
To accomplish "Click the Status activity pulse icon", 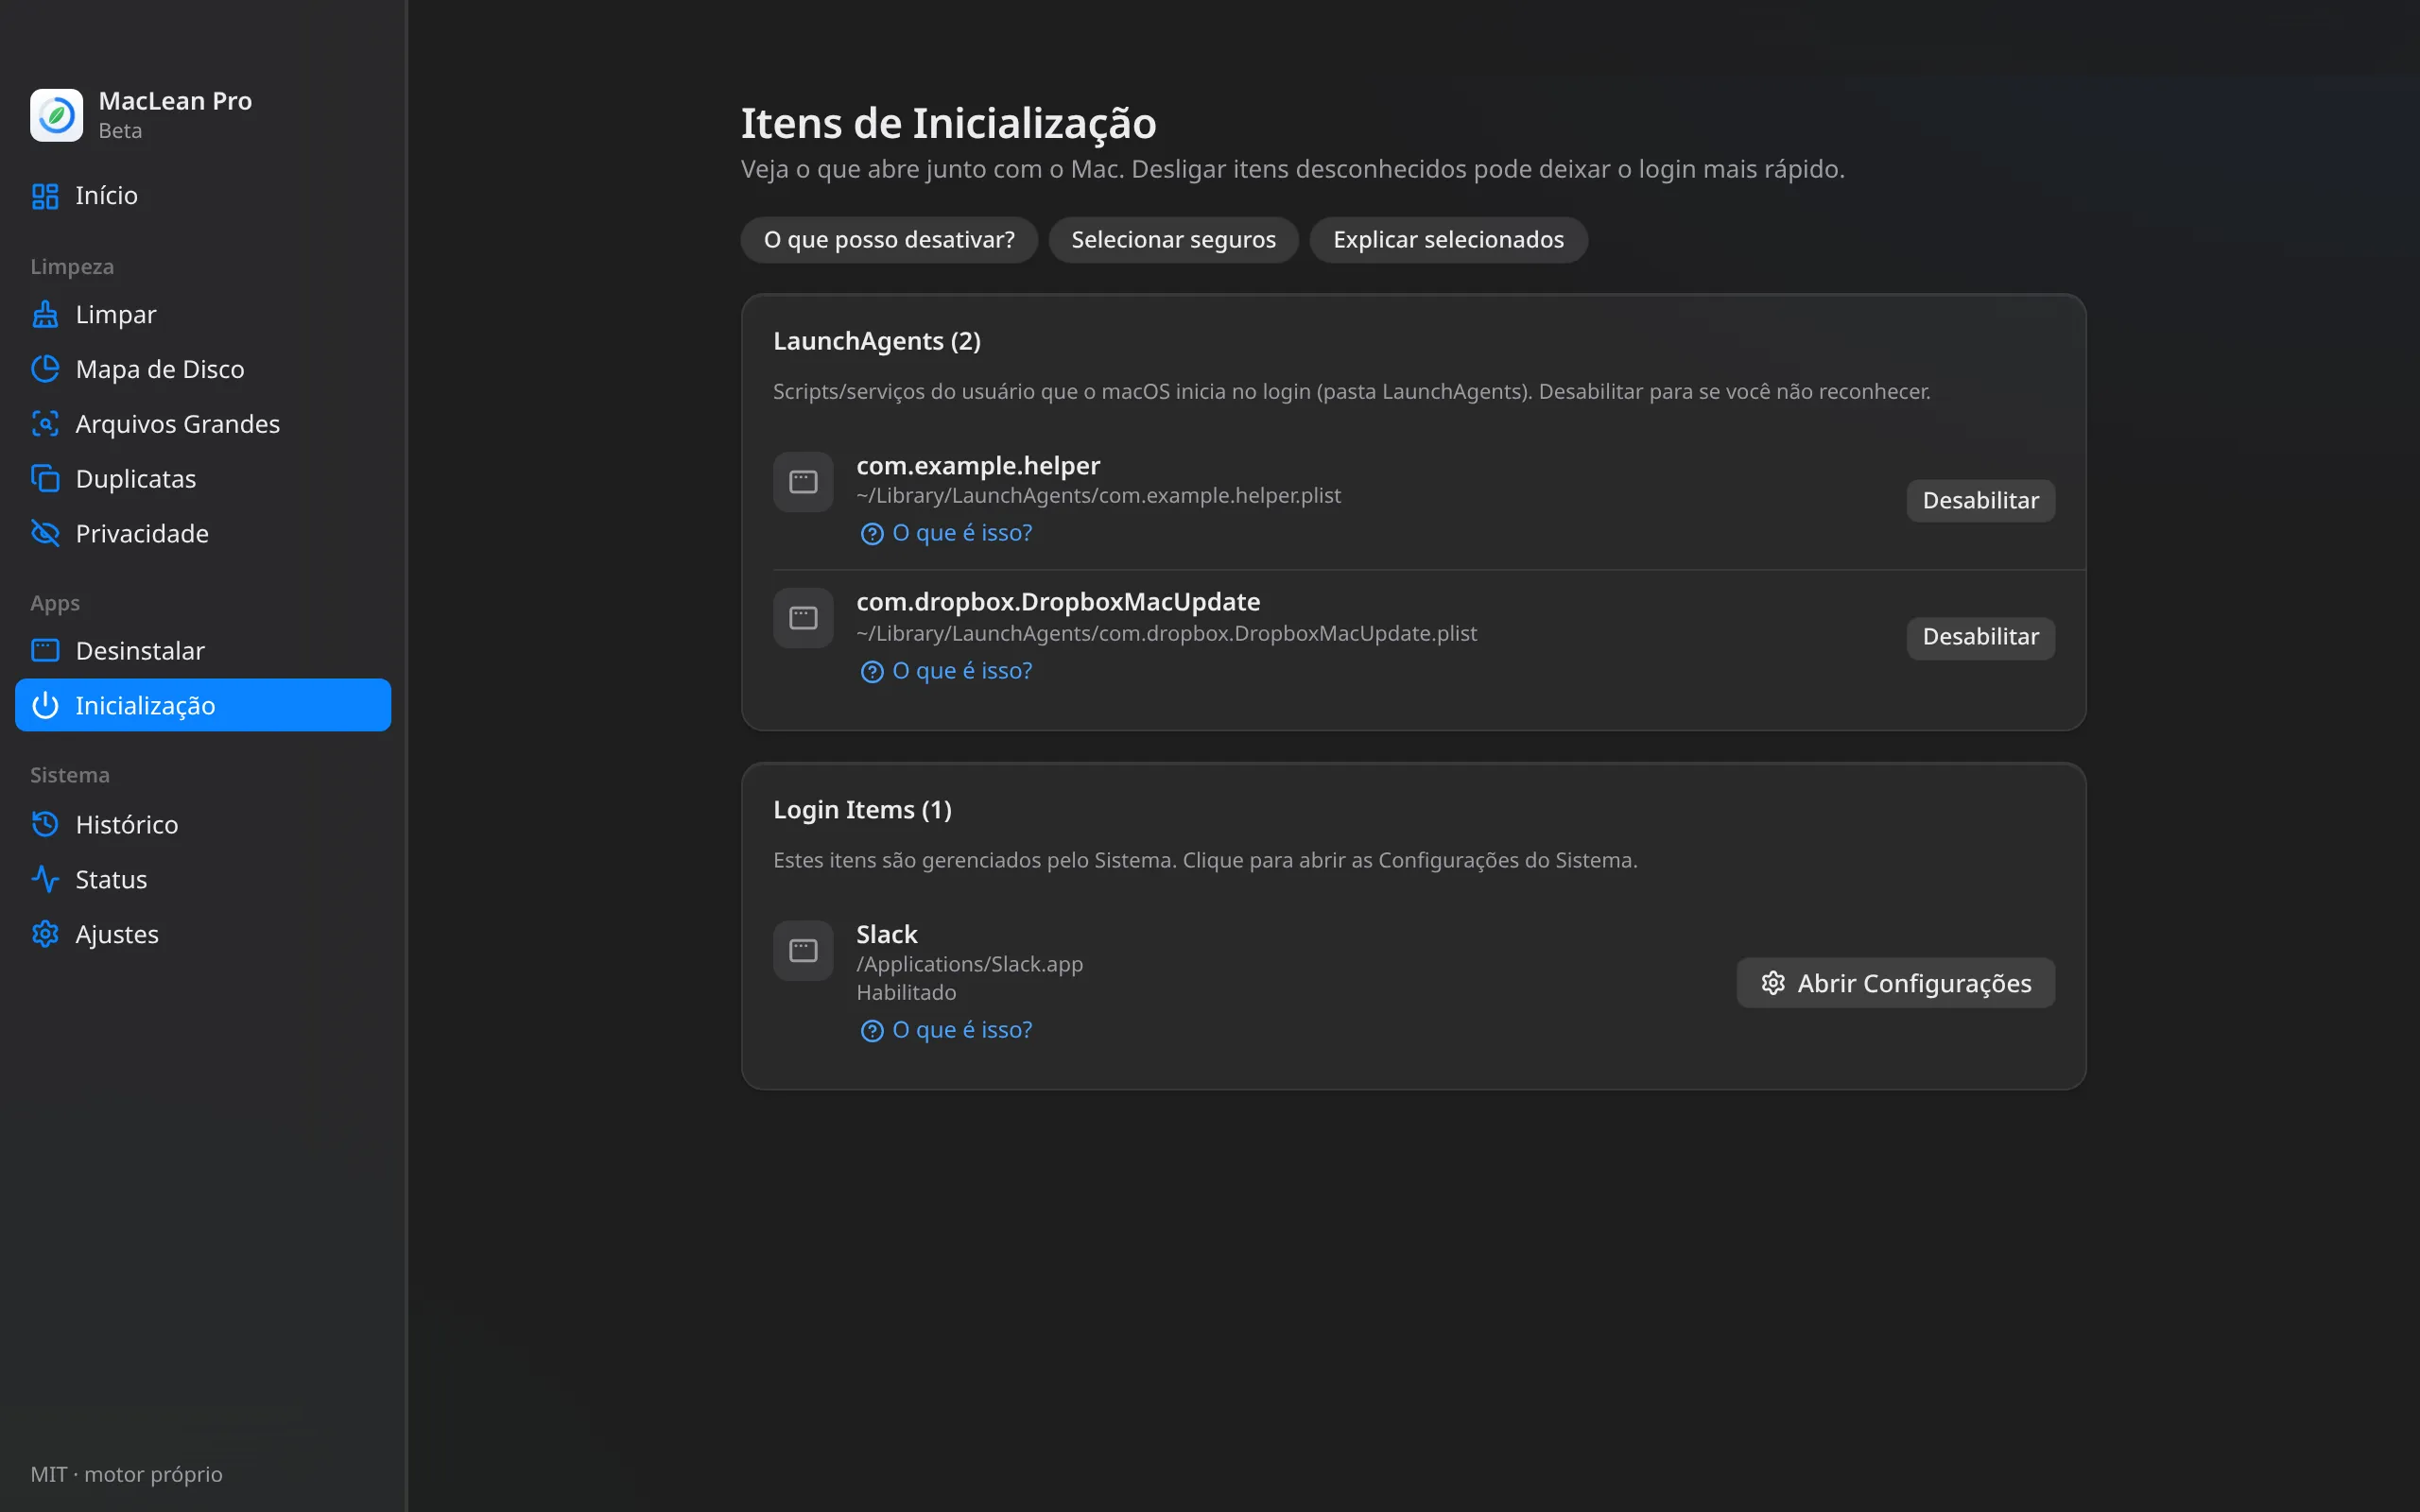I will pos(45,880).
